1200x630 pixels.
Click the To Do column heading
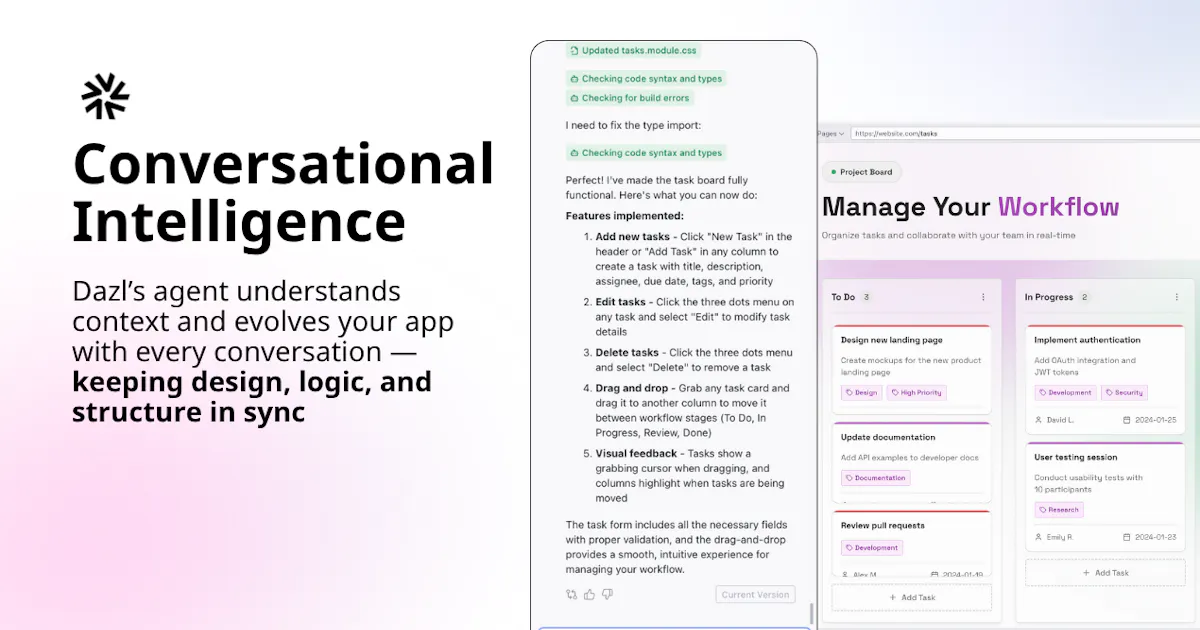(843, 297)
